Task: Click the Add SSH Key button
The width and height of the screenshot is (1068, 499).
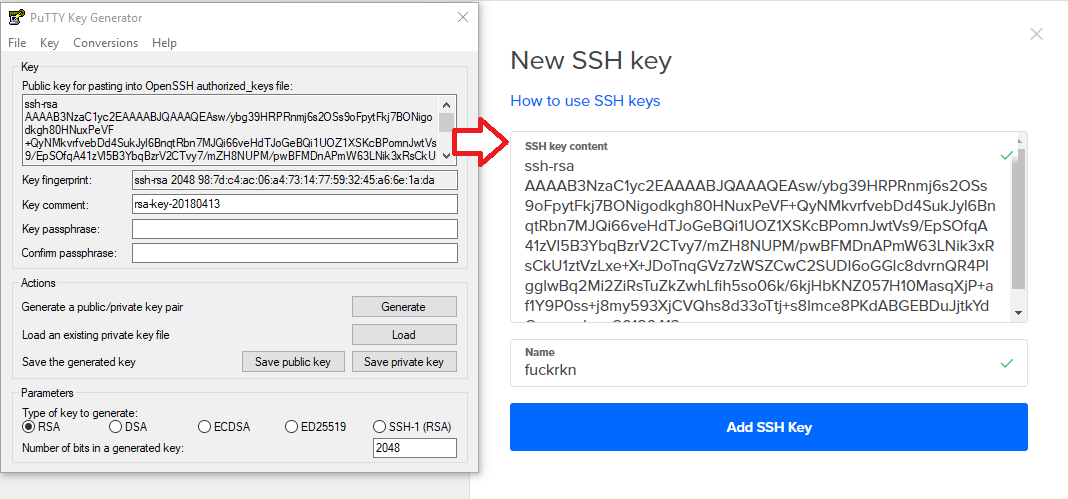Action: 768,428
